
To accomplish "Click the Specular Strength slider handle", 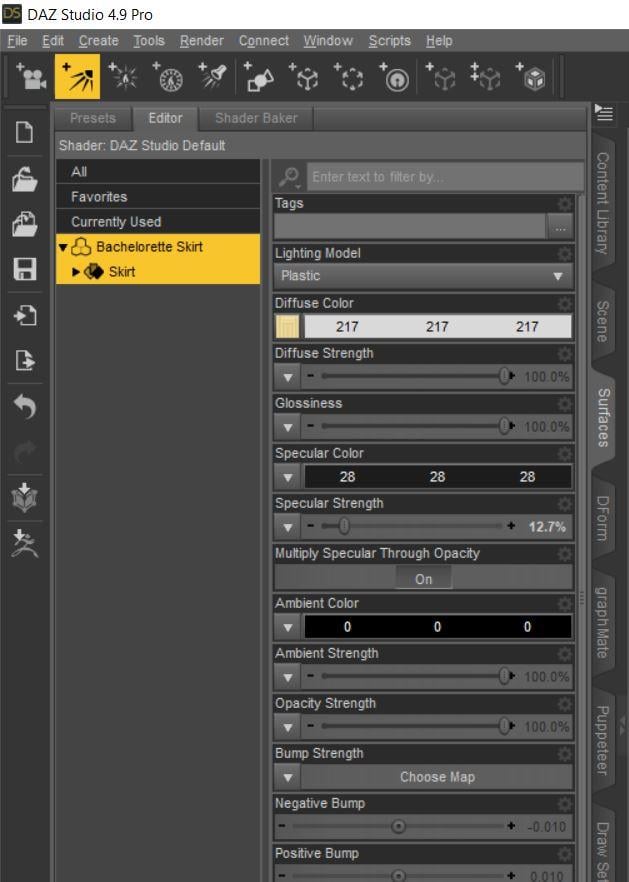I will click(x=344, y=526).
